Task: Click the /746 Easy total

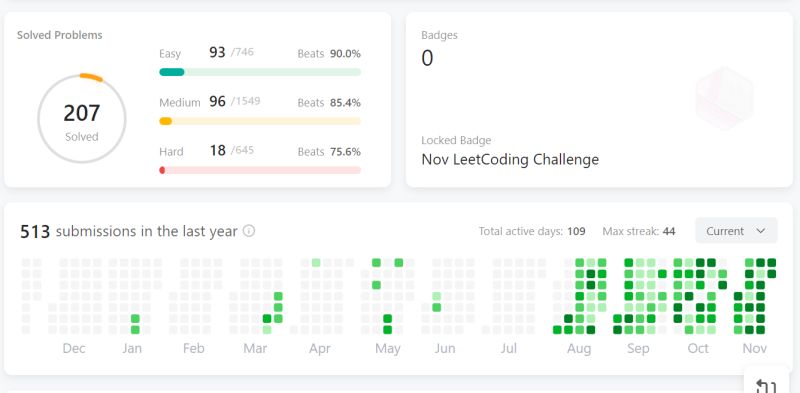Action: [242, 52]
